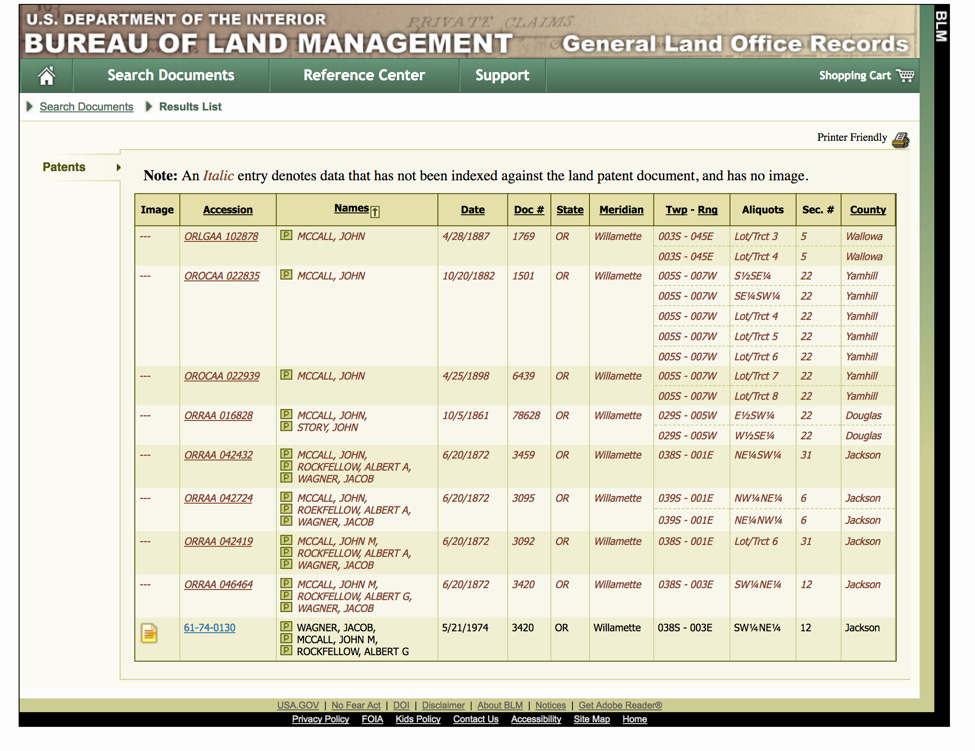This screenshot has width=975, height=751.
Task: Click patentee icon beside ROEKFELLOW, ALBERT A
Action: pos(286,509)
